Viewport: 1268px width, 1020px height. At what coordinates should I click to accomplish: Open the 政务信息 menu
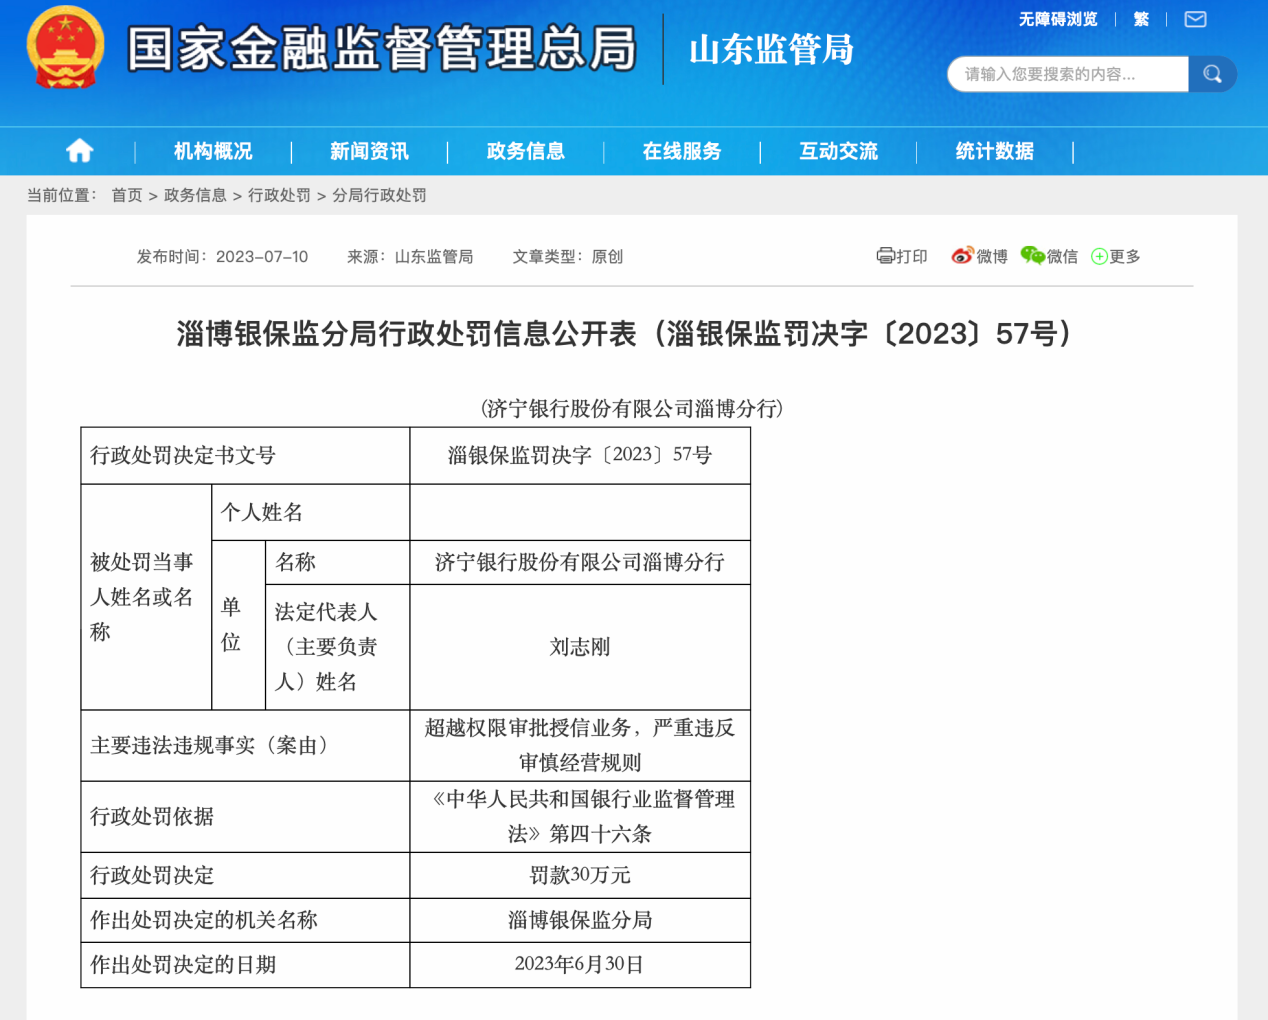[x=526, y=151]
